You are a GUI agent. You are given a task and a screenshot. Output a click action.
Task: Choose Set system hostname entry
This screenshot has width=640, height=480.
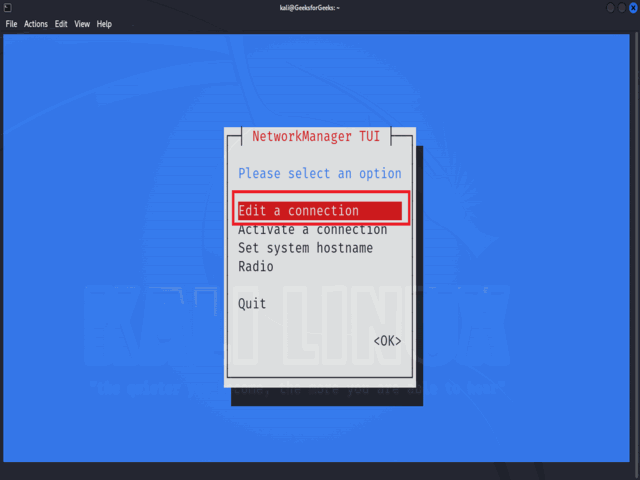[x=305, y=248]
